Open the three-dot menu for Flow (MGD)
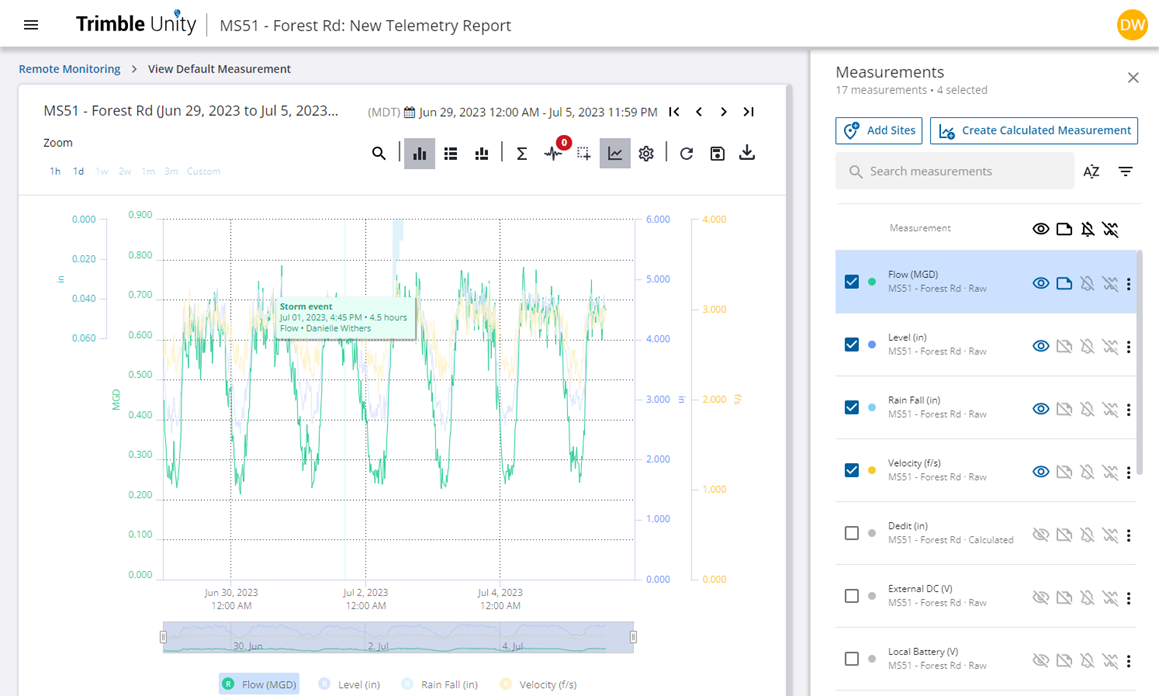 point(1129,284)
